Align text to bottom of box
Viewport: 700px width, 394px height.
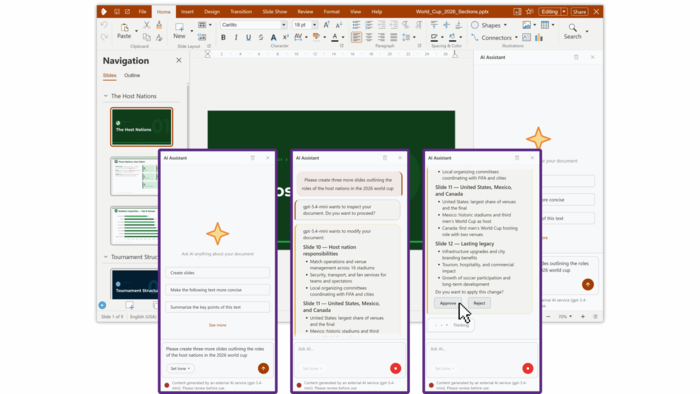pos(458,25)
